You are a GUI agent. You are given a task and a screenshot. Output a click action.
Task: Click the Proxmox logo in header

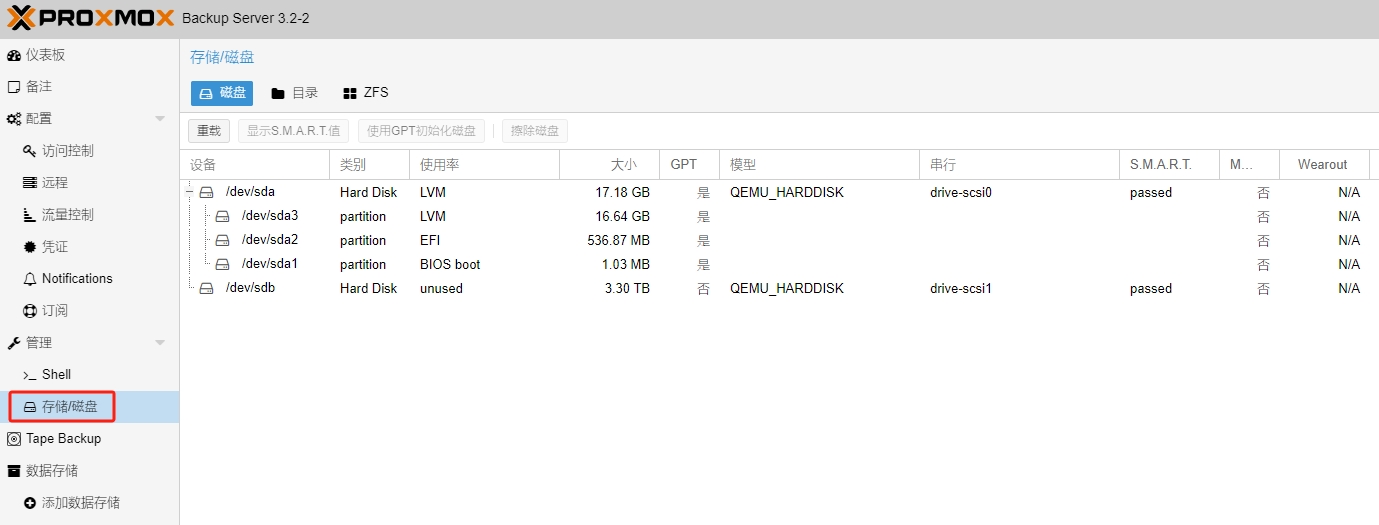90,18
